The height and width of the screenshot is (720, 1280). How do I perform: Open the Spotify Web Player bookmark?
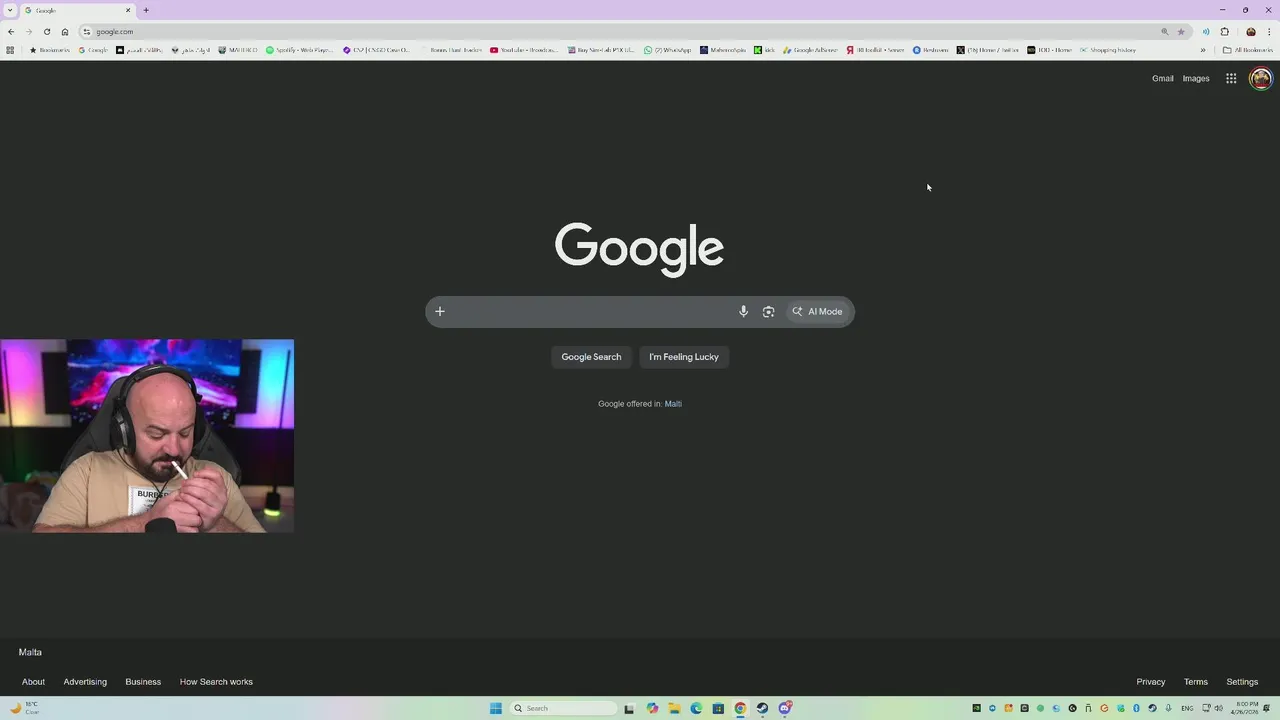(299, 50)
